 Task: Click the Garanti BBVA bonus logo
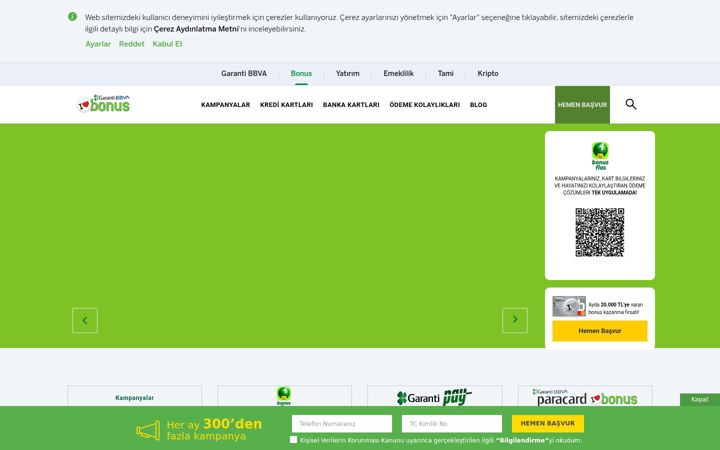click(x=104, y=104)
